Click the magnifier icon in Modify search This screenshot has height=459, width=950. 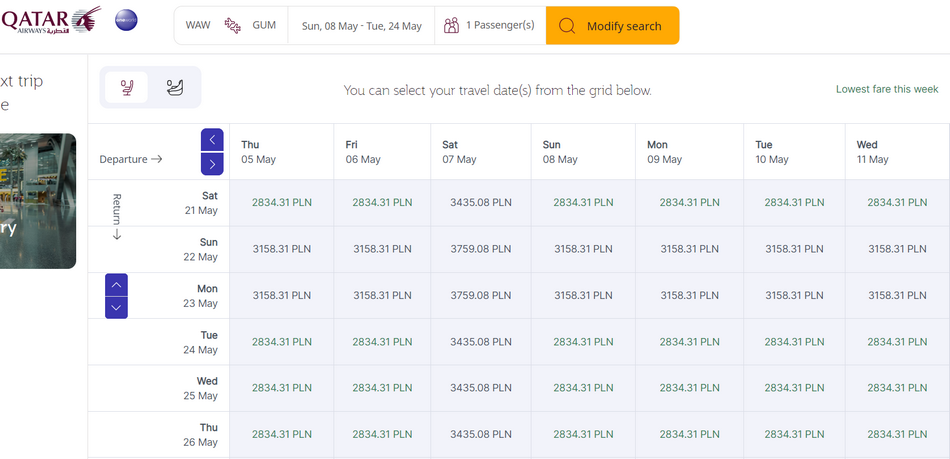(x=566, y=26)
